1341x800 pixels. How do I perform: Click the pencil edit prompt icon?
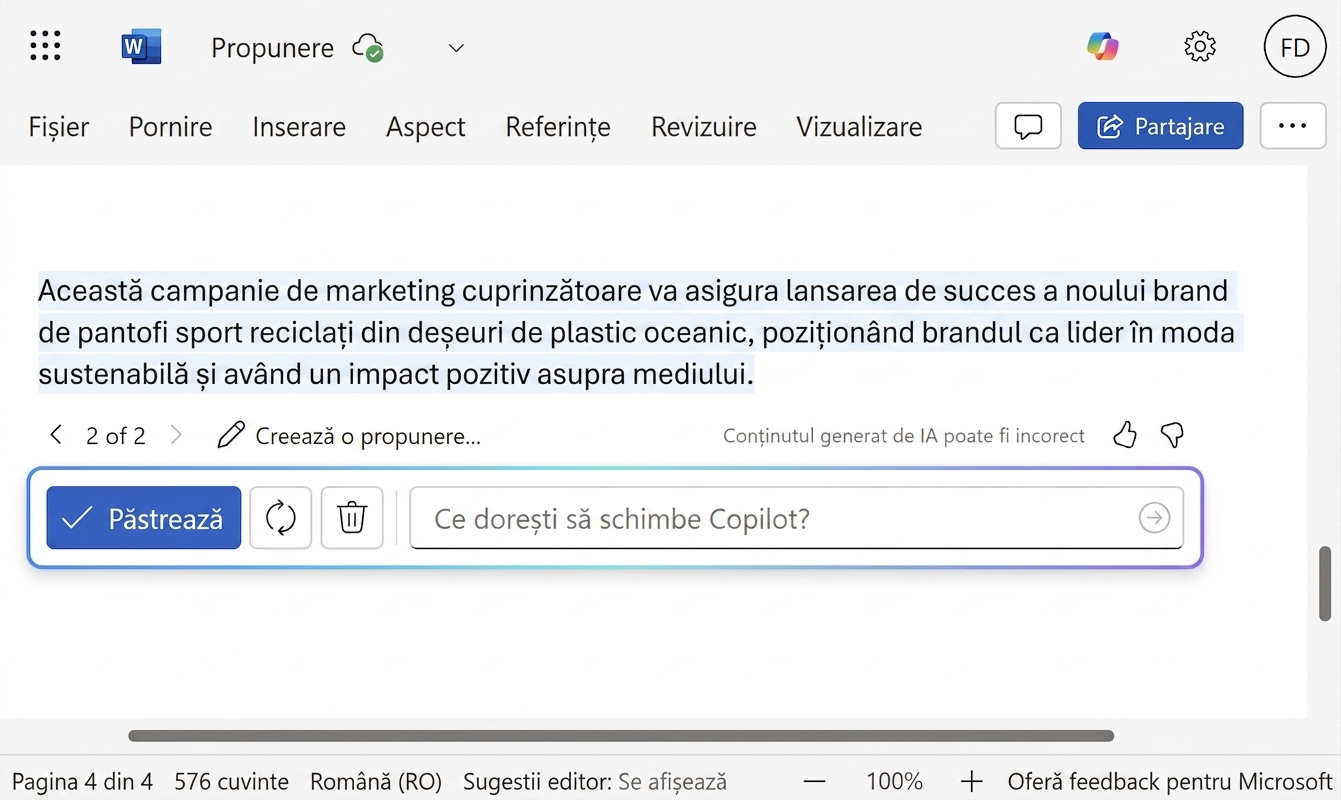point(231,435)
